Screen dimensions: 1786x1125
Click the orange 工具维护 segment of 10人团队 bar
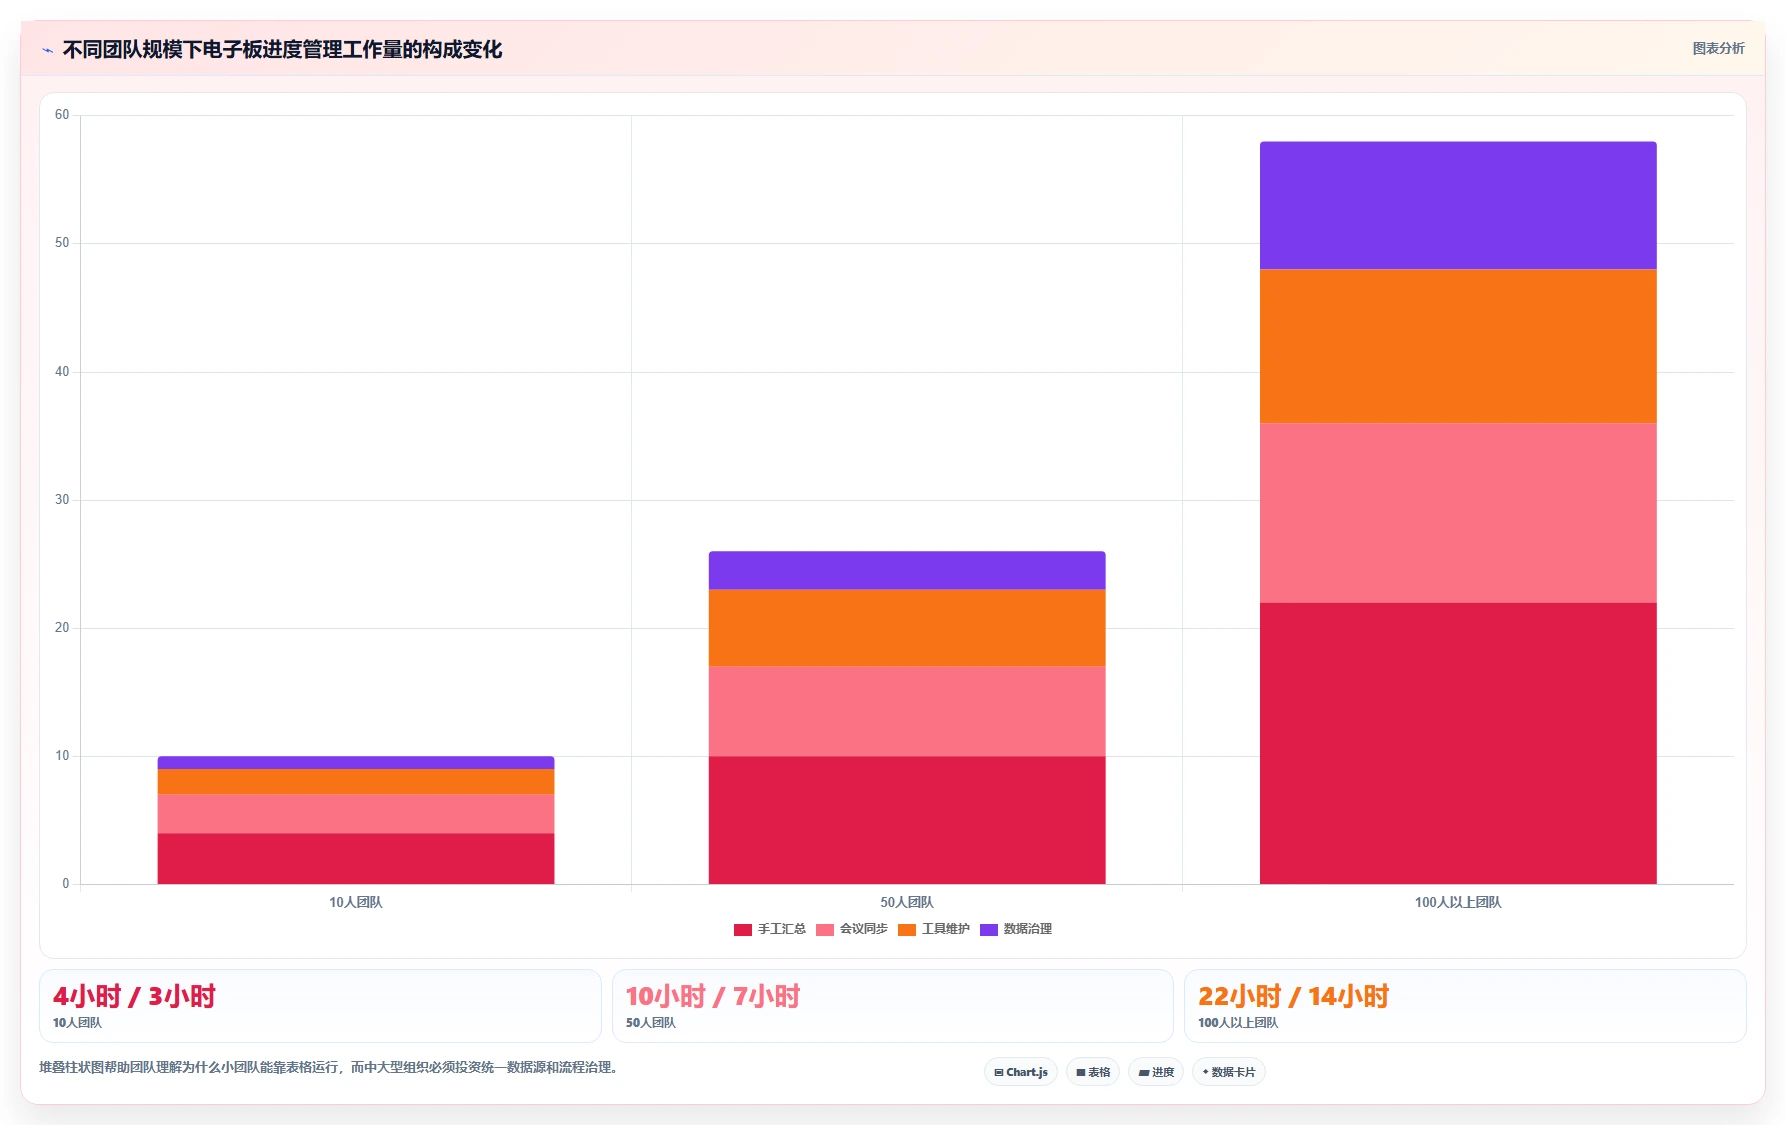[356, 782]
